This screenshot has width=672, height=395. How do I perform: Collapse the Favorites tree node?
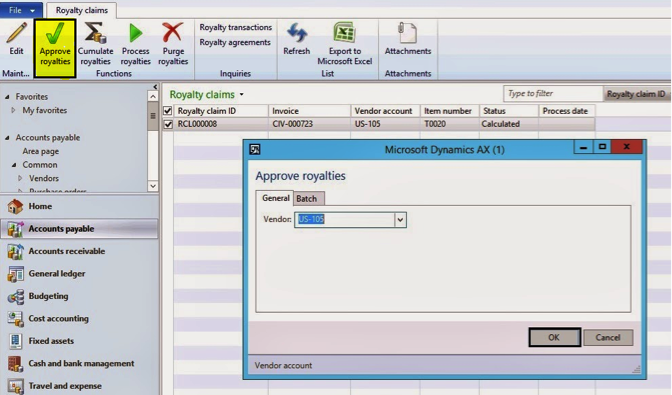coord(7,97)
